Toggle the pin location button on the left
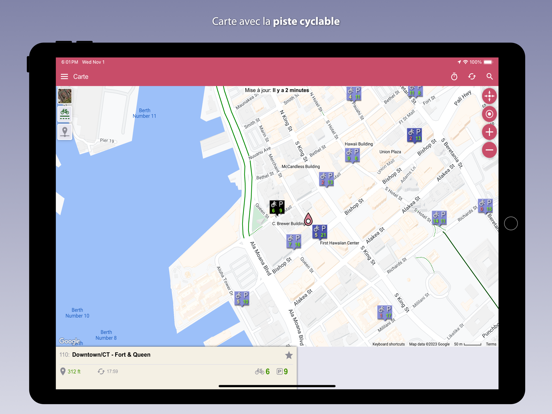Screen dimensions: 552x414 (65, 132)
